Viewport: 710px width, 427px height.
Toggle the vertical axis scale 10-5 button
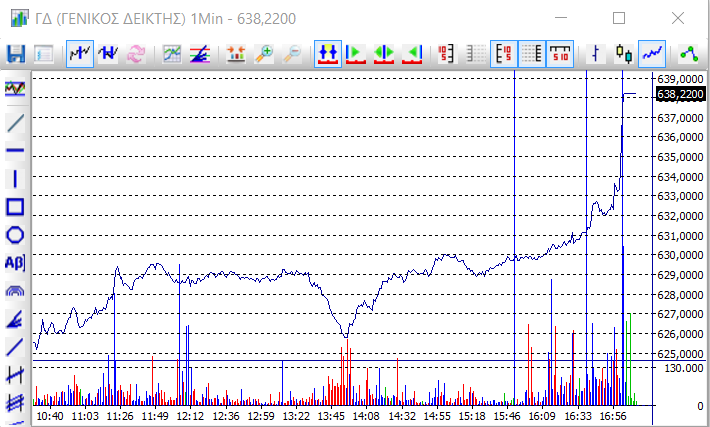point(504,54)
